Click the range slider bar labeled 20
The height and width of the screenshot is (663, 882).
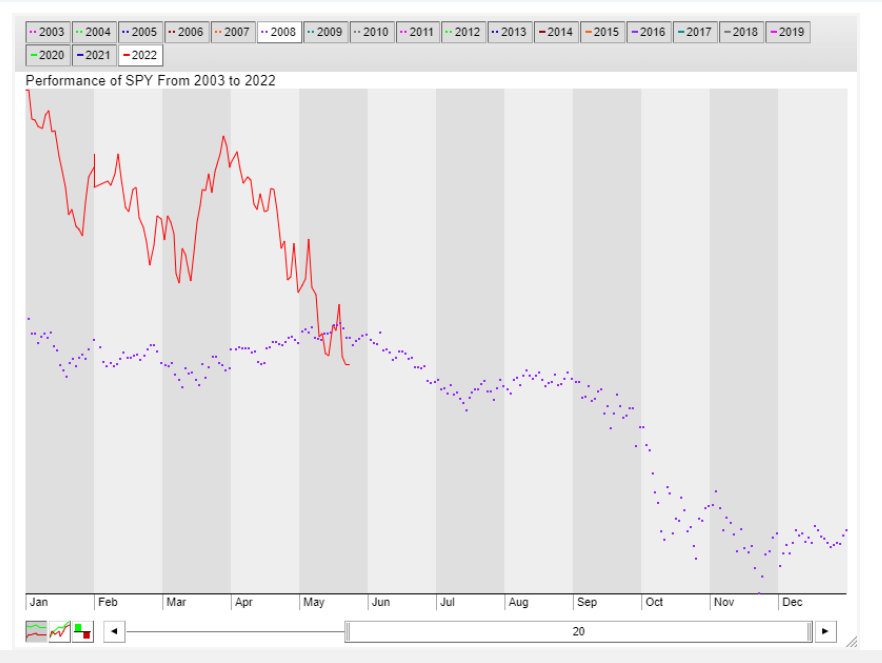click(579, 632)
